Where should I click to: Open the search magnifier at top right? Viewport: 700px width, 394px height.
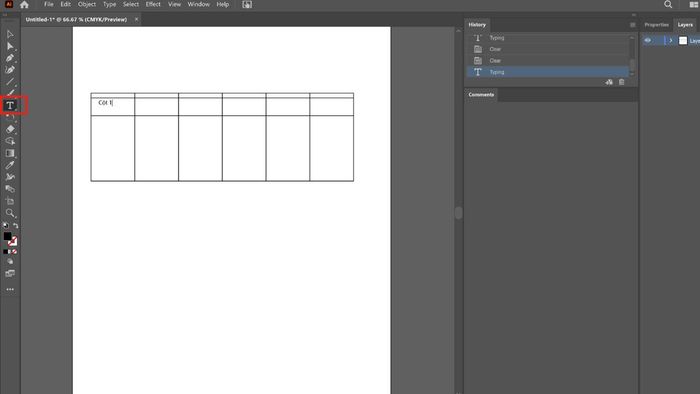(x=668, y=4)
